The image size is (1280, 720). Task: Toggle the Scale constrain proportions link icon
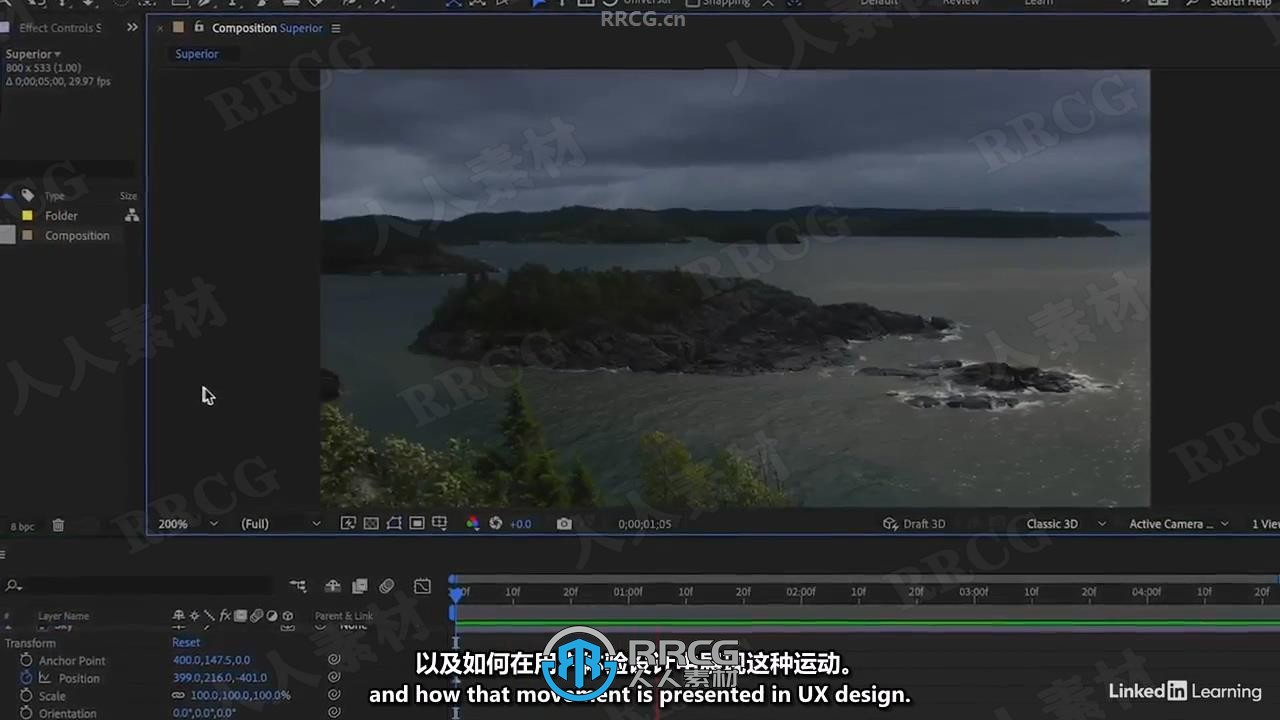click(178, 695)
